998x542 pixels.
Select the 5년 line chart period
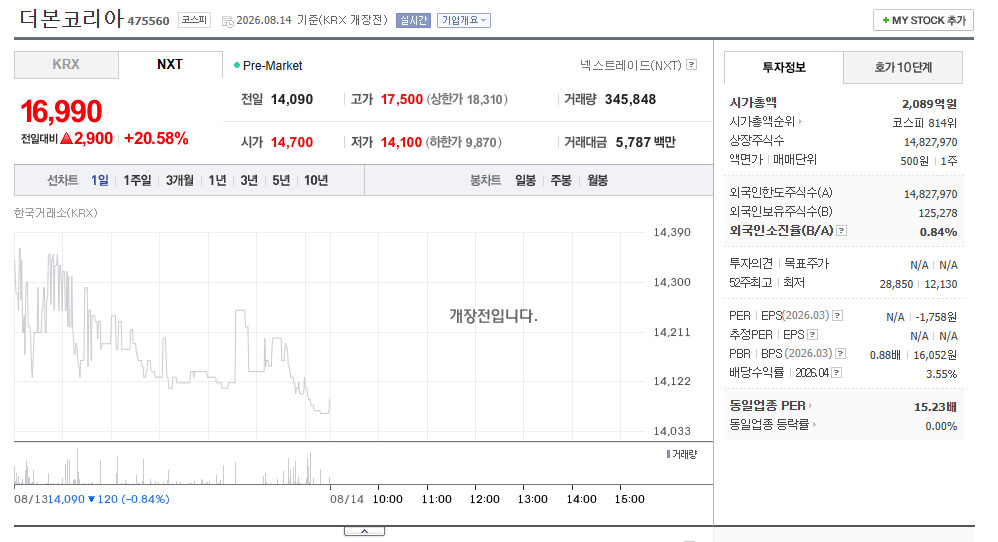[281, 181]
